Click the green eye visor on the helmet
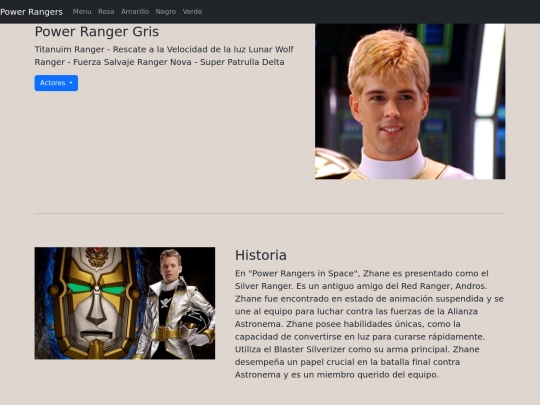This screenshot has width=540, height=405. (x=96, y=289)
